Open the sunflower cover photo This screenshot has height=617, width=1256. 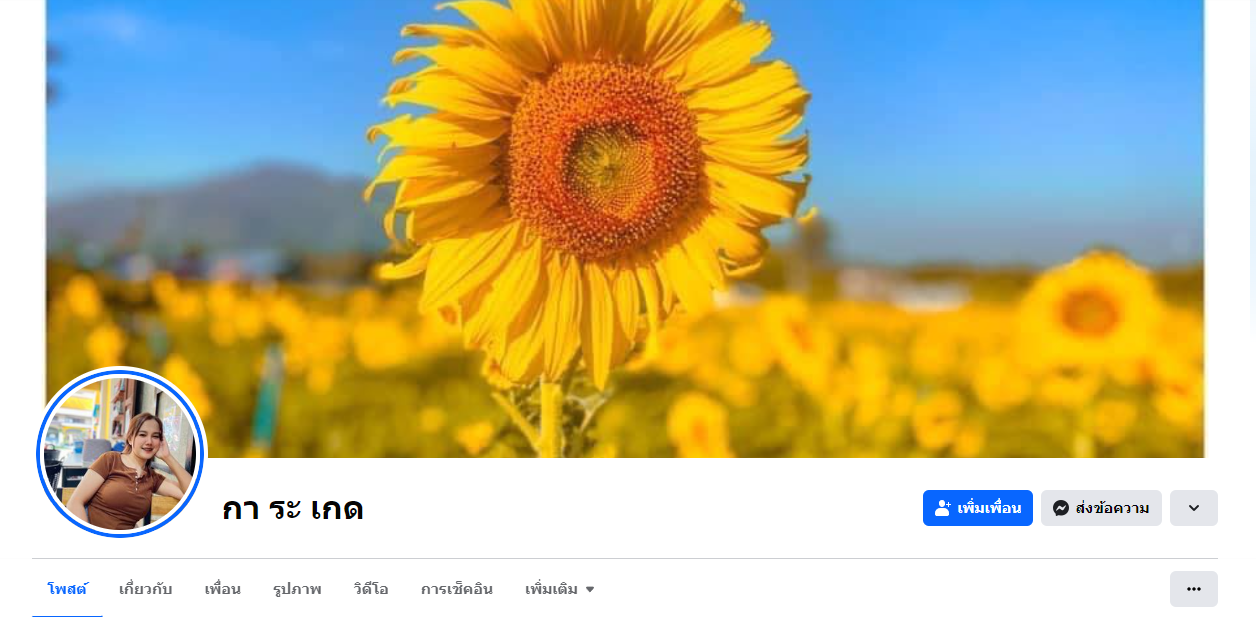click(625, 229)
